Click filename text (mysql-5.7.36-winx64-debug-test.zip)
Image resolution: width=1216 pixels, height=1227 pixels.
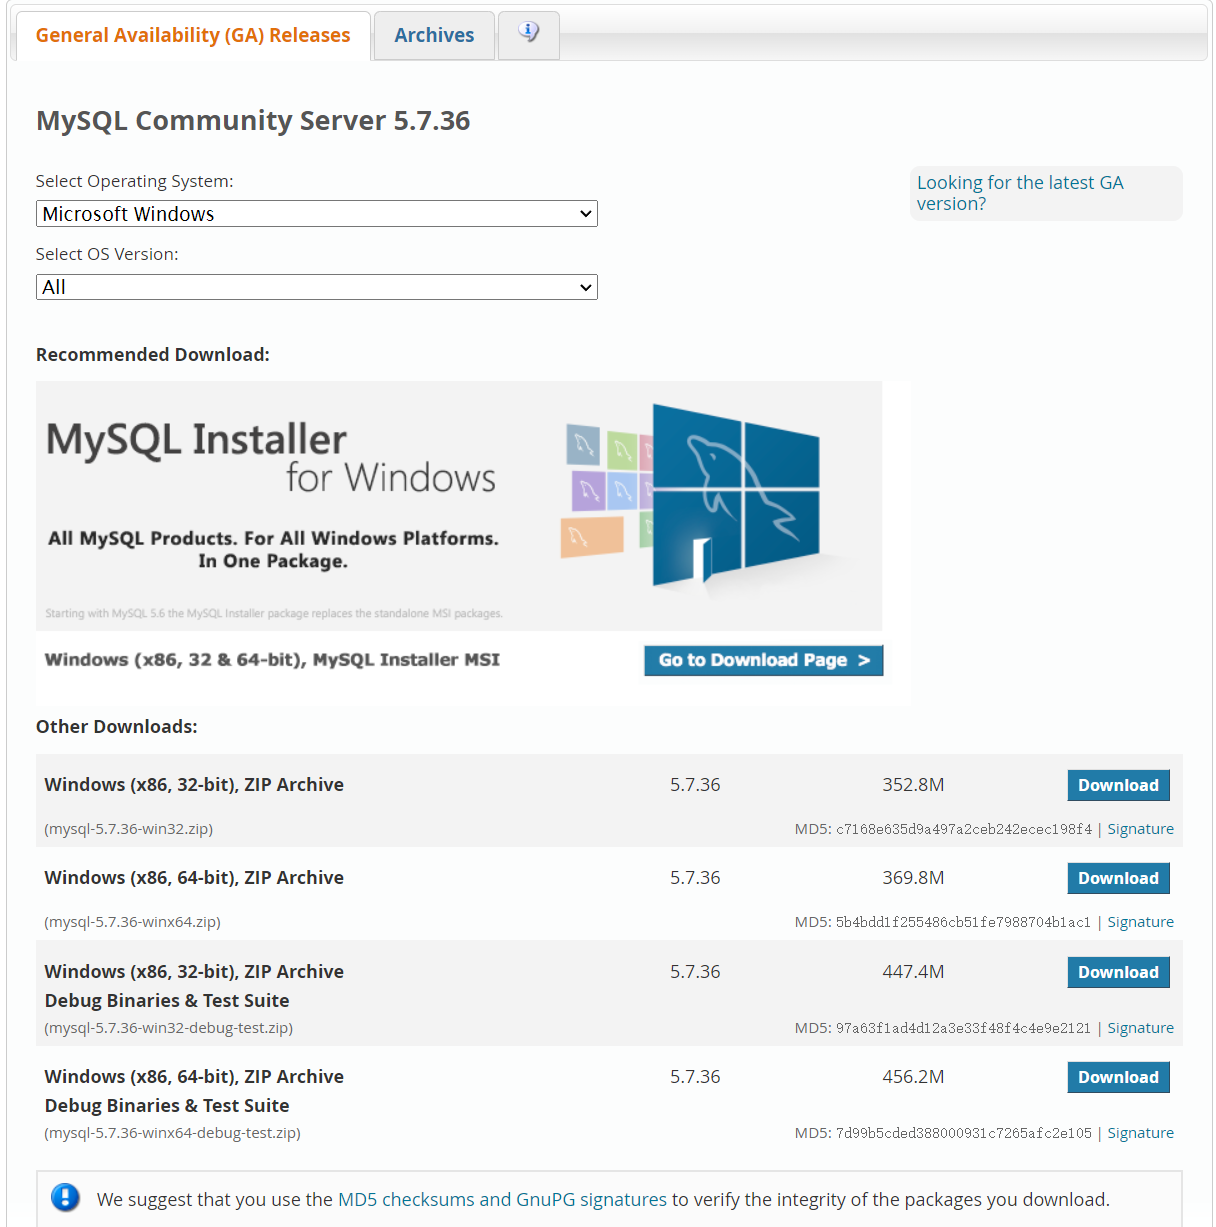[x=173, y=1133]
